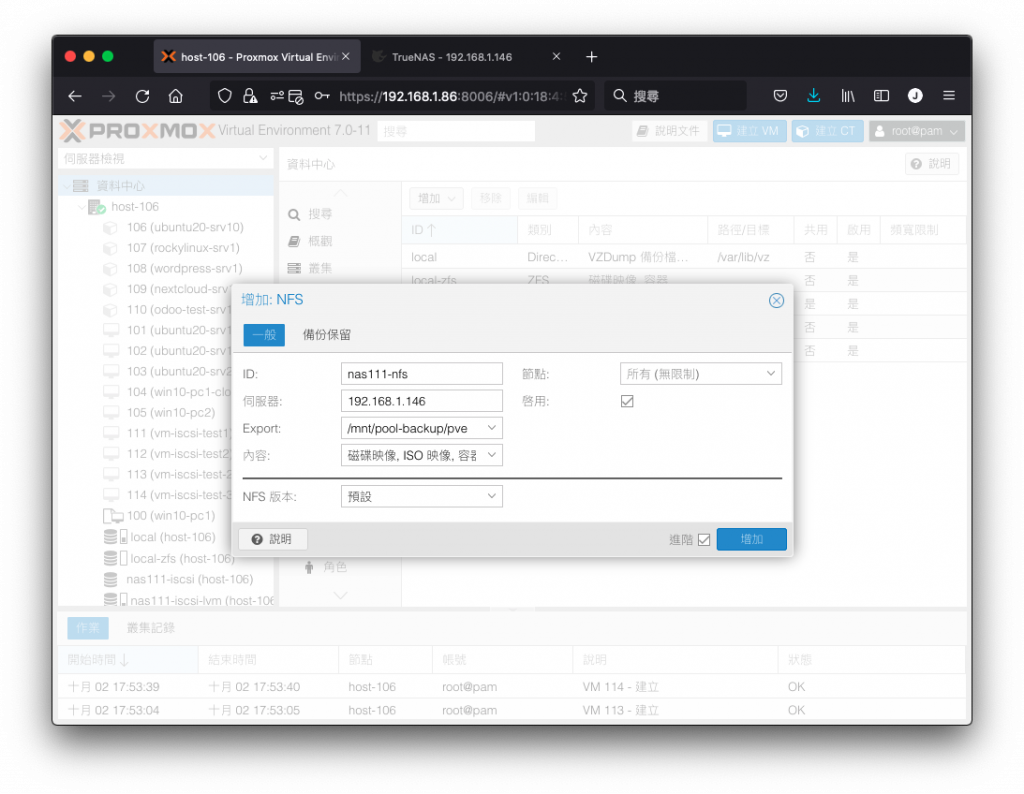Open the 節點 nodes dropdown
This screenshot has height=794, width=1024.
pyautogui.click(x=770, y=374)
